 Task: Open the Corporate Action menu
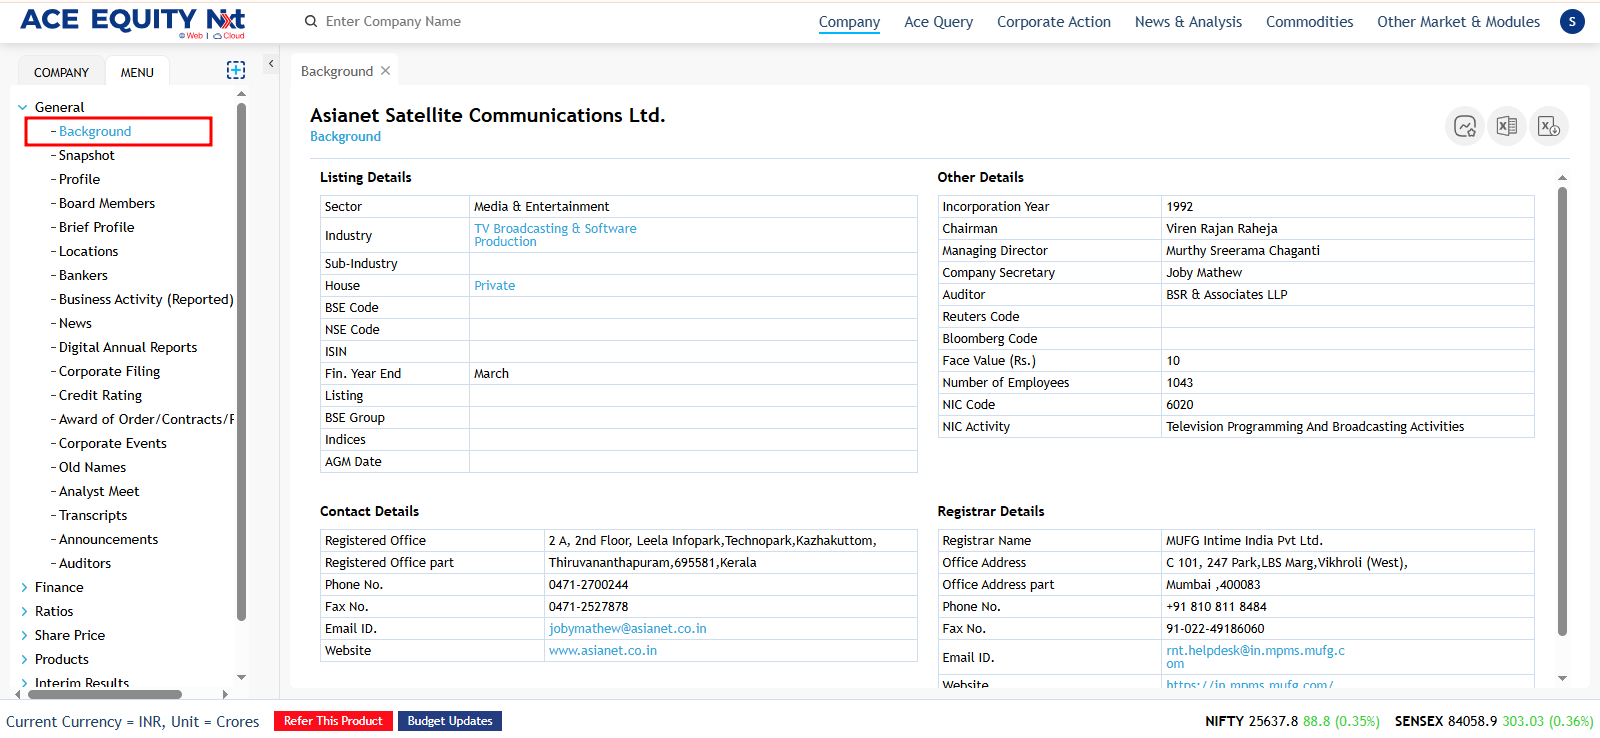1053,22
